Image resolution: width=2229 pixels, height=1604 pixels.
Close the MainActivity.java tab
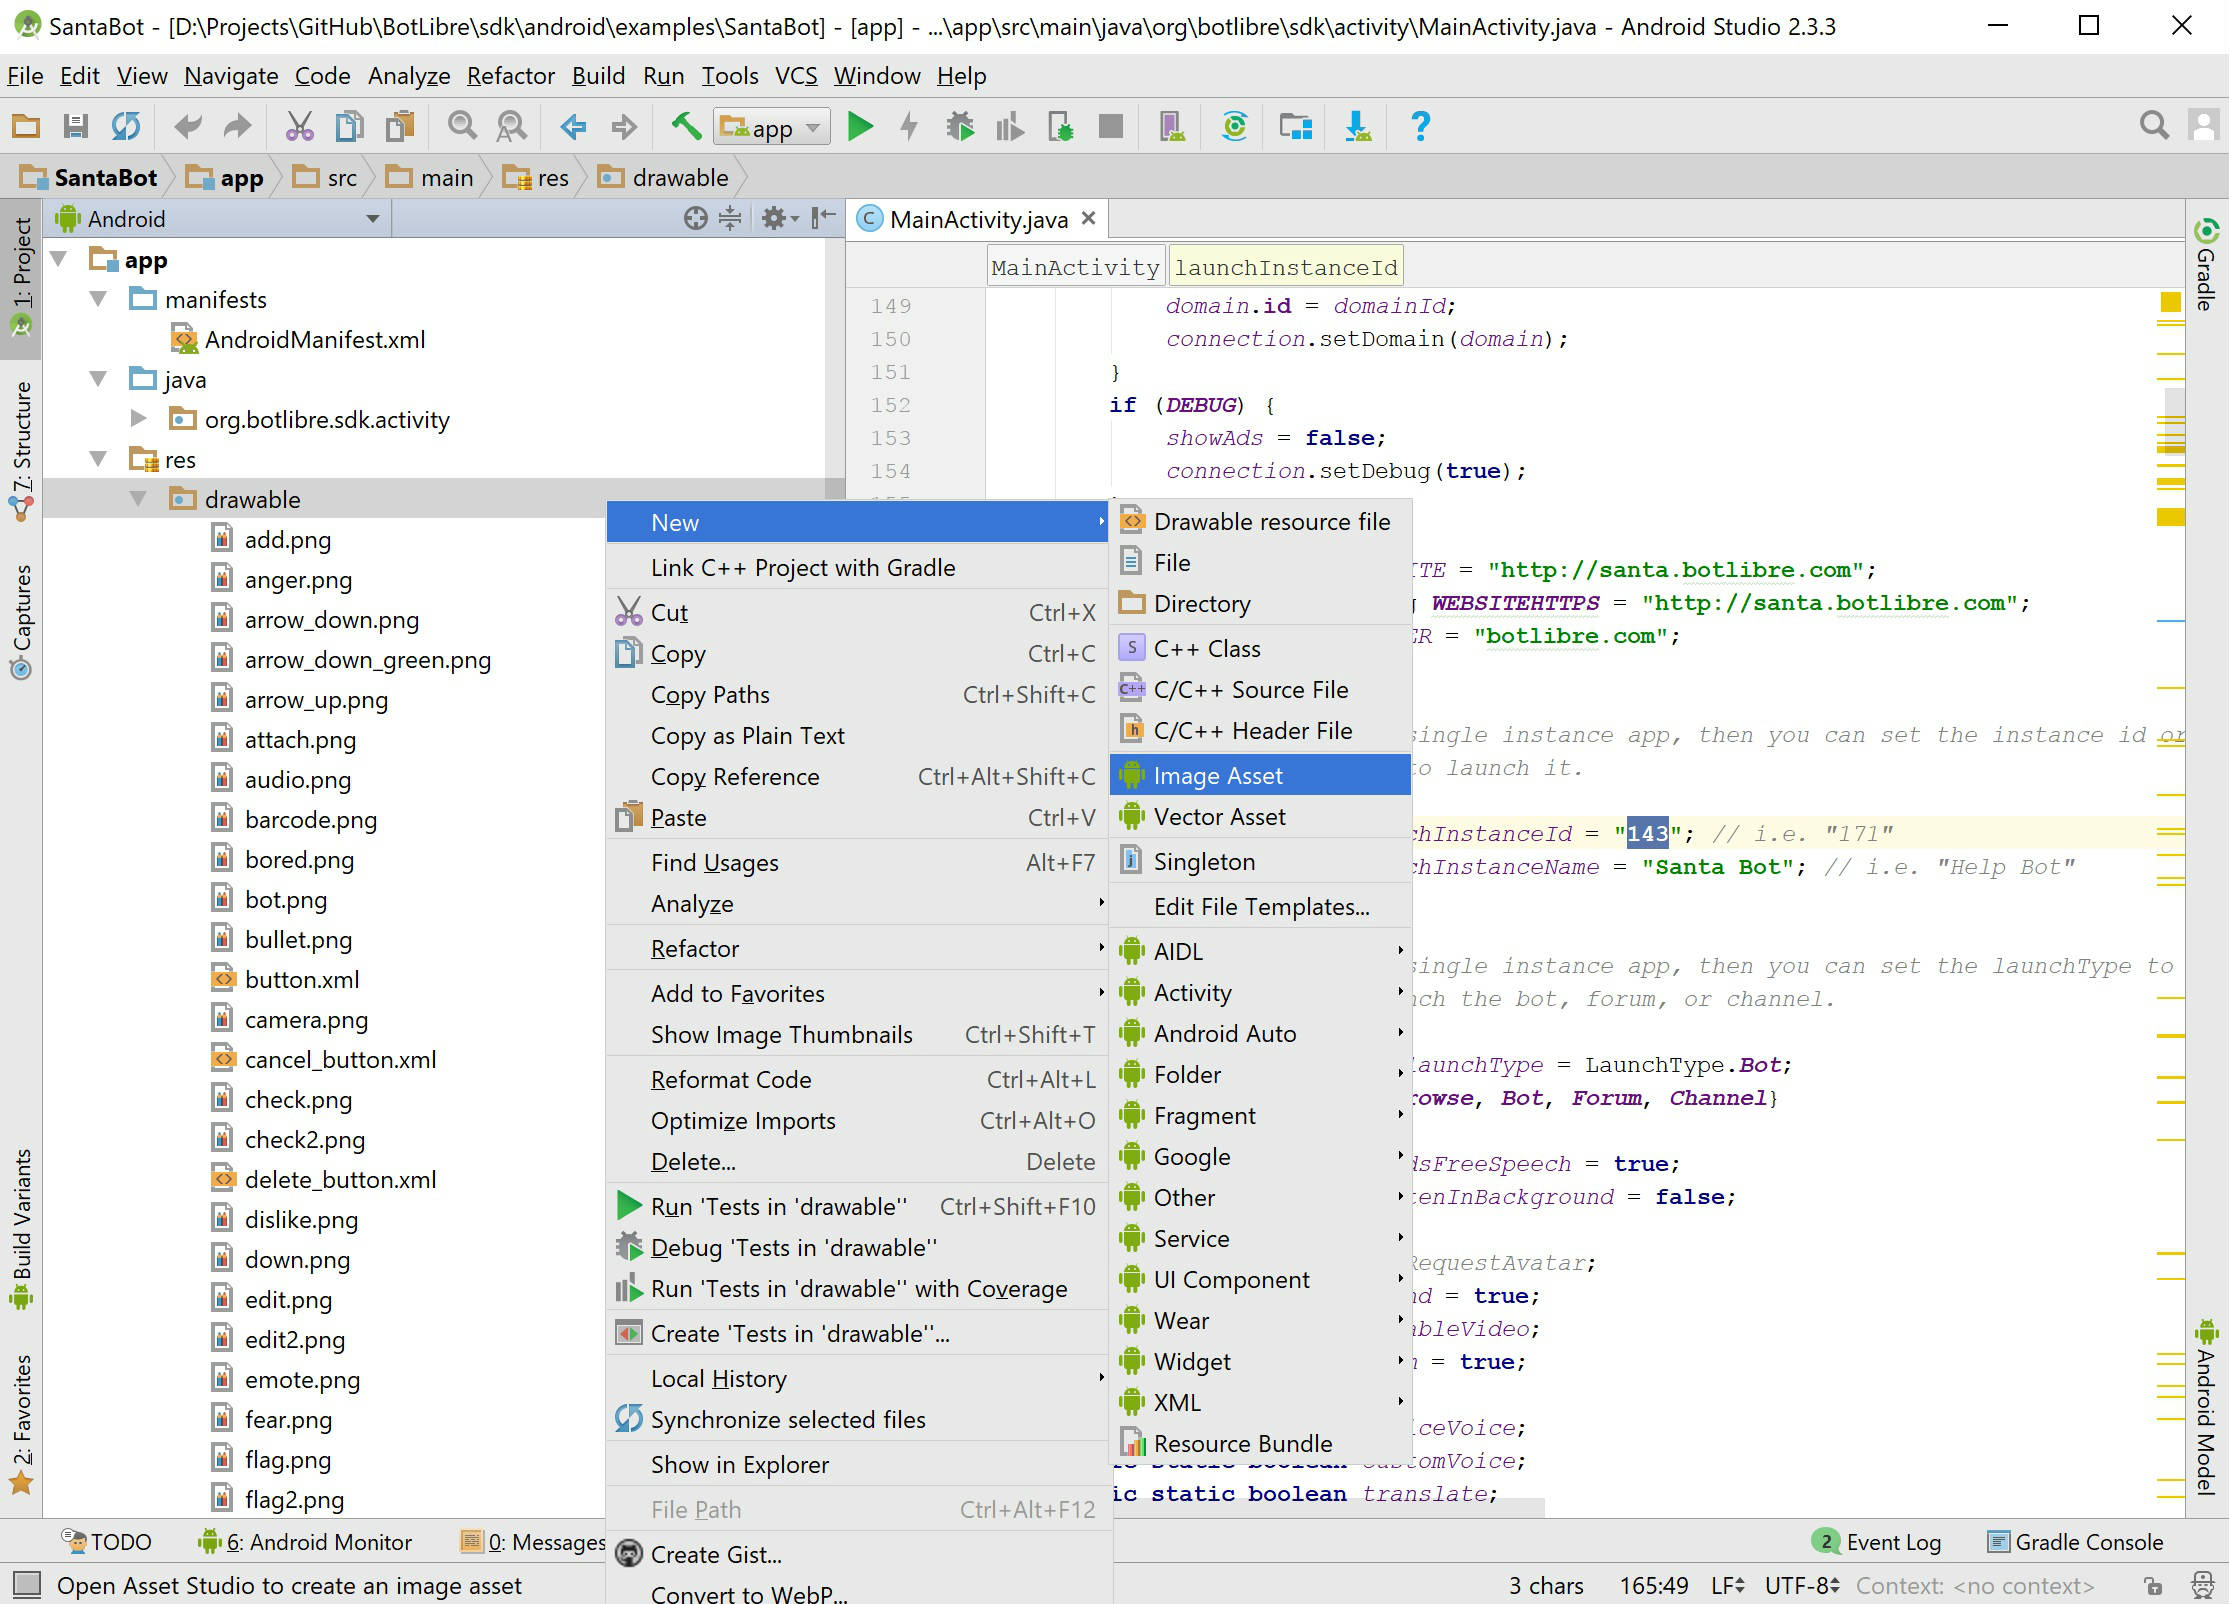click(x=1089, y=218)
